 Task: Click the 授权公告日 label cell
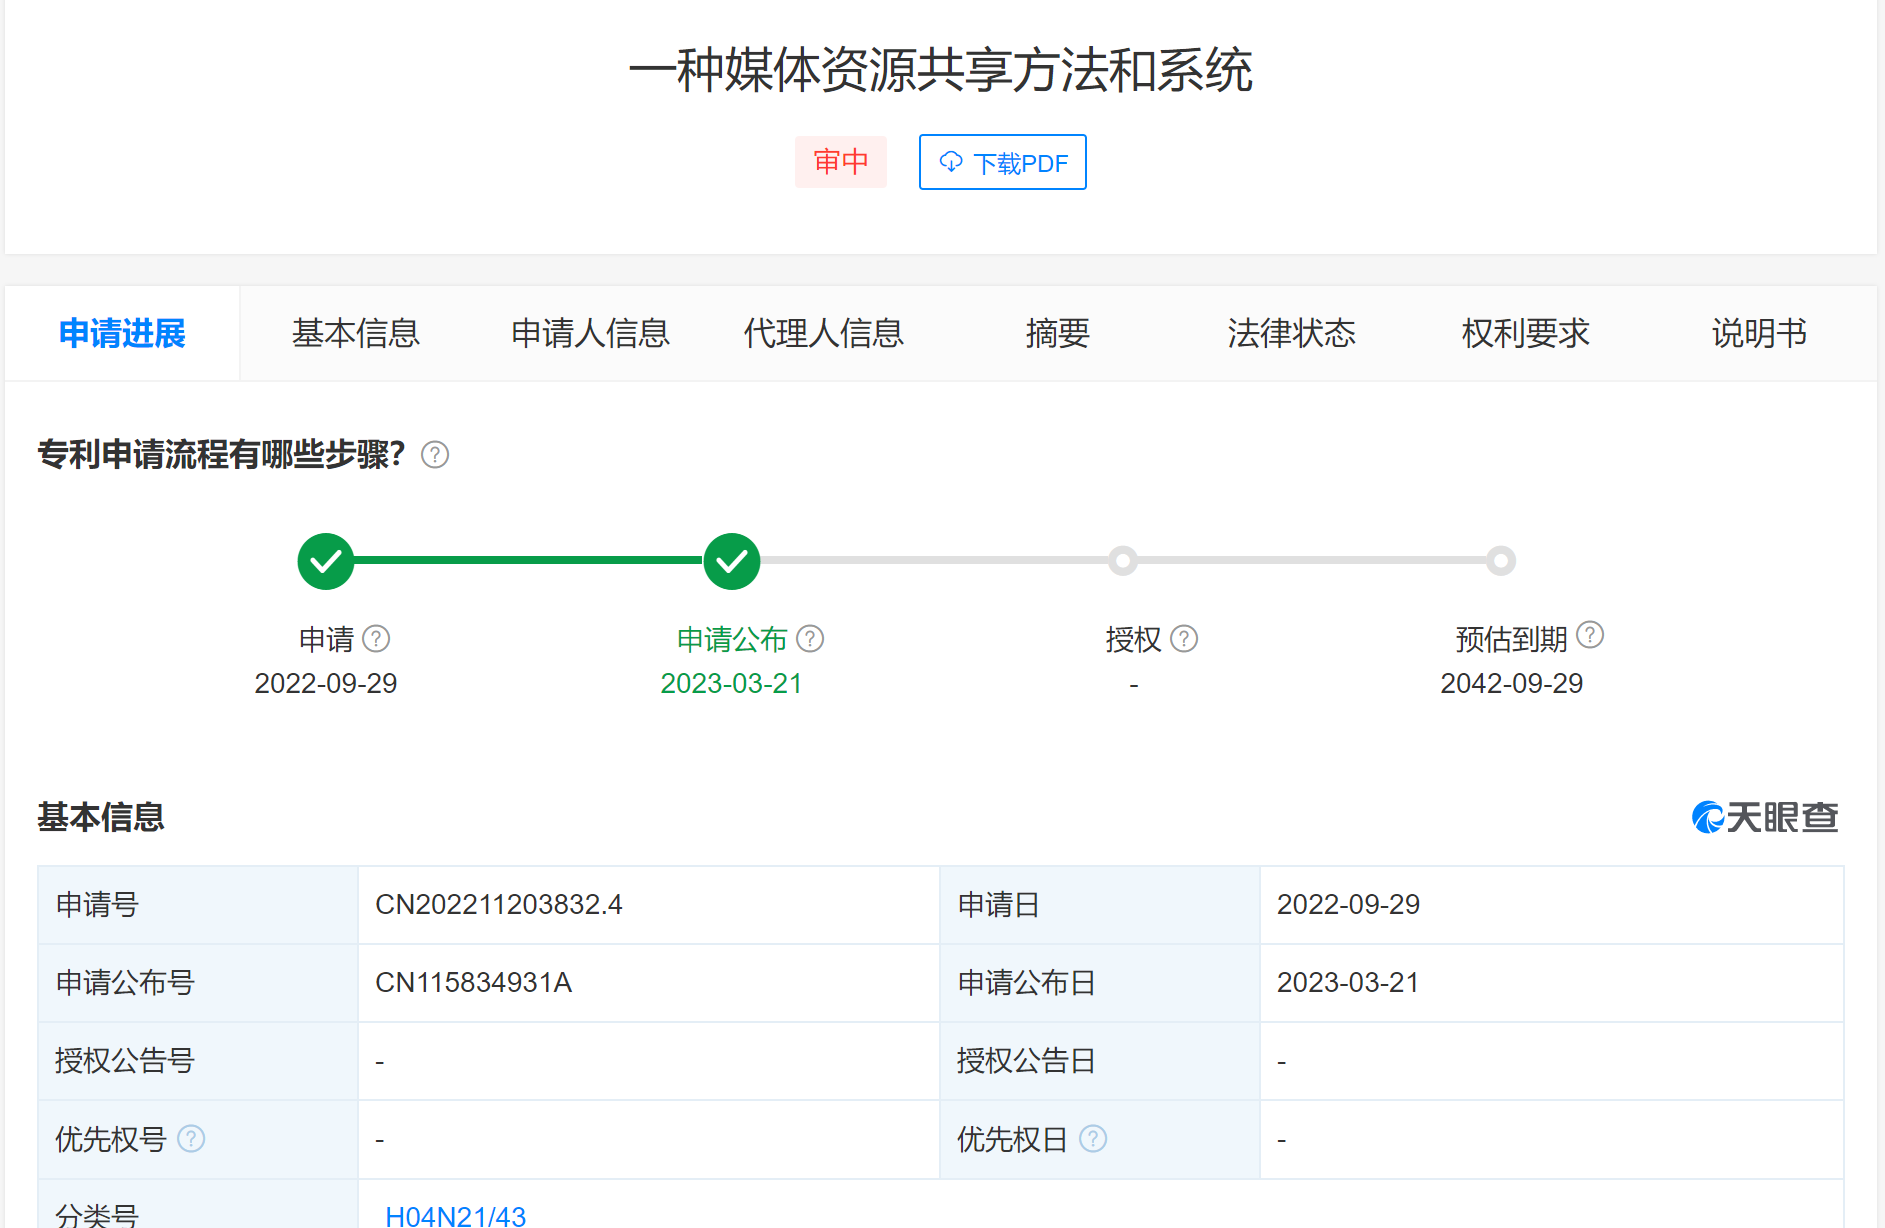1100,1060
